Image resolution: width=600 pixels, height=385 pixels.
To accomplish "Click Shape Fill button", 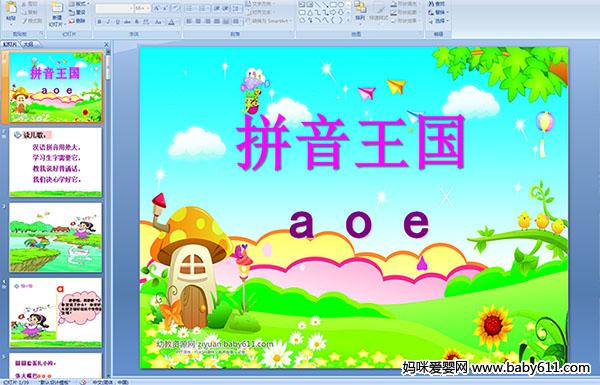I will (x=405, y=3).
